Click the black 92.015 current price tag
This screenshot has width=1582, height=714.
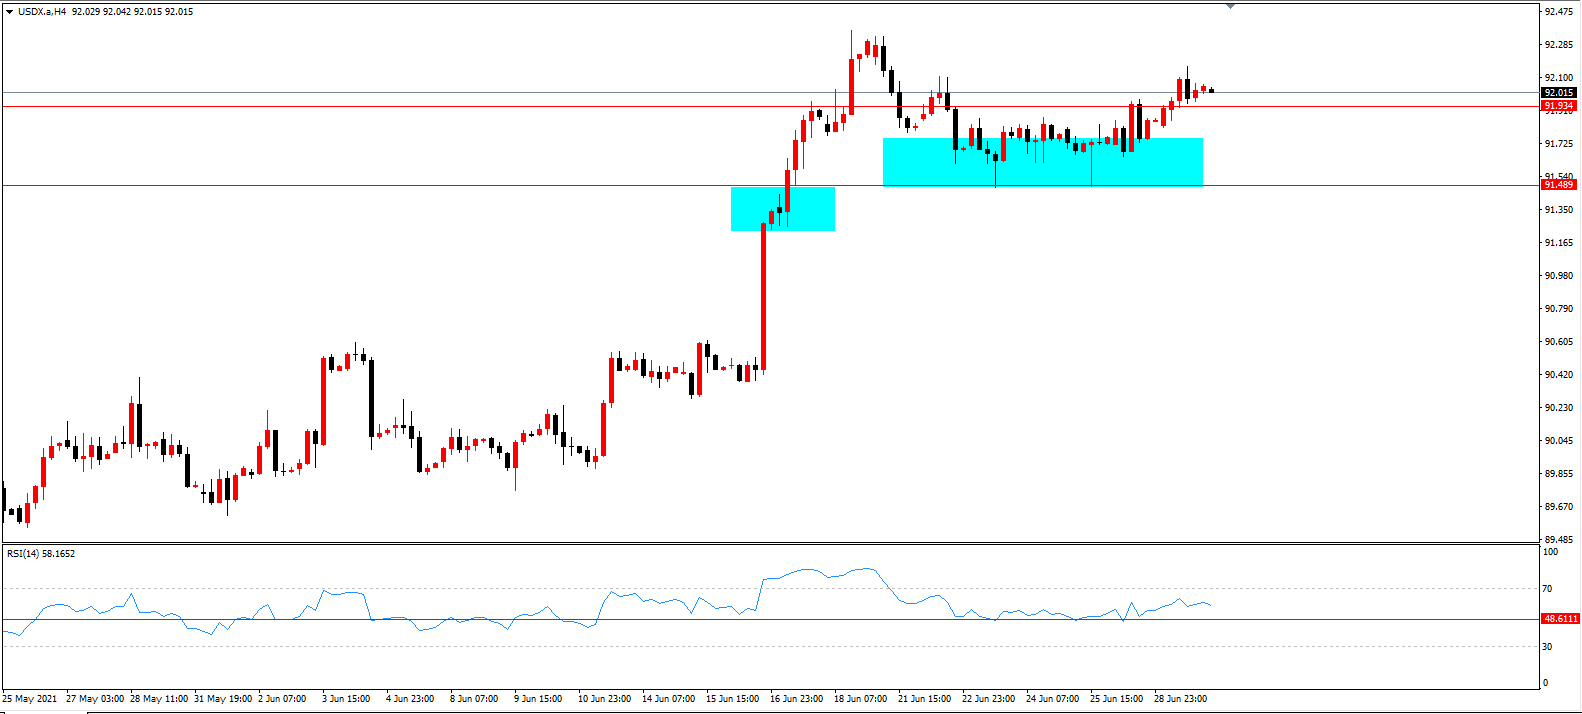click(x=1559, y=93)
